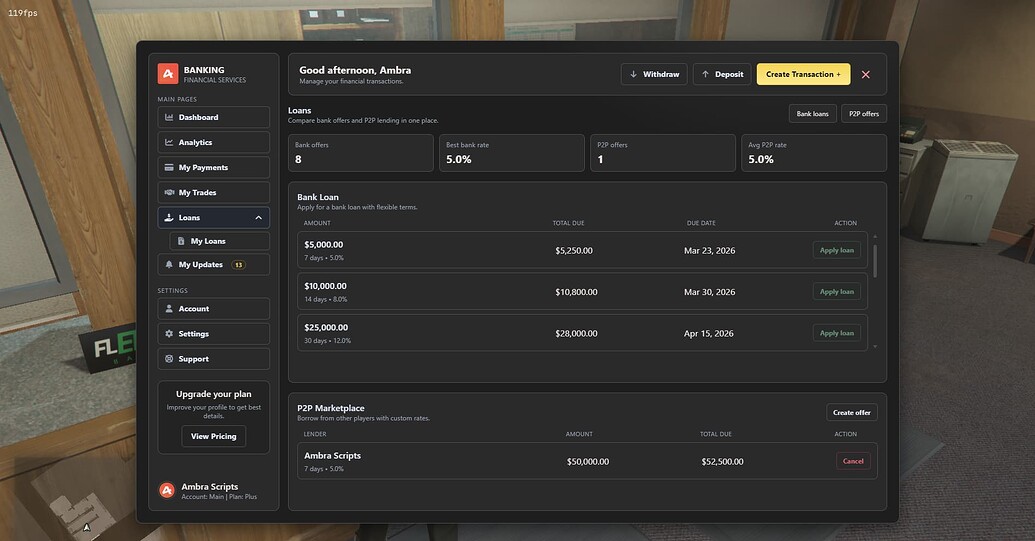Click the Account person icon
Screen dimensions: 1035x541
tap(169, 309)
